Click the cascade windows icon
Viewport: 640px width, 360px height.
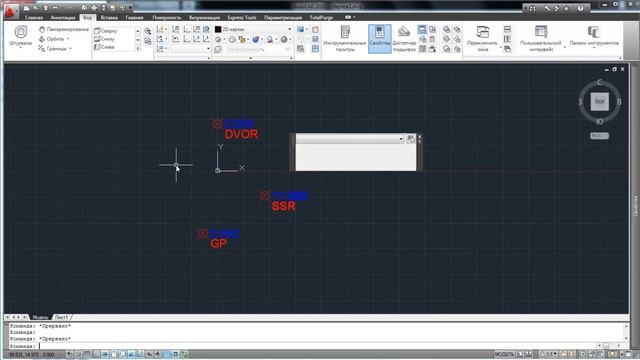pyautogui.click(x=507, y=49)
